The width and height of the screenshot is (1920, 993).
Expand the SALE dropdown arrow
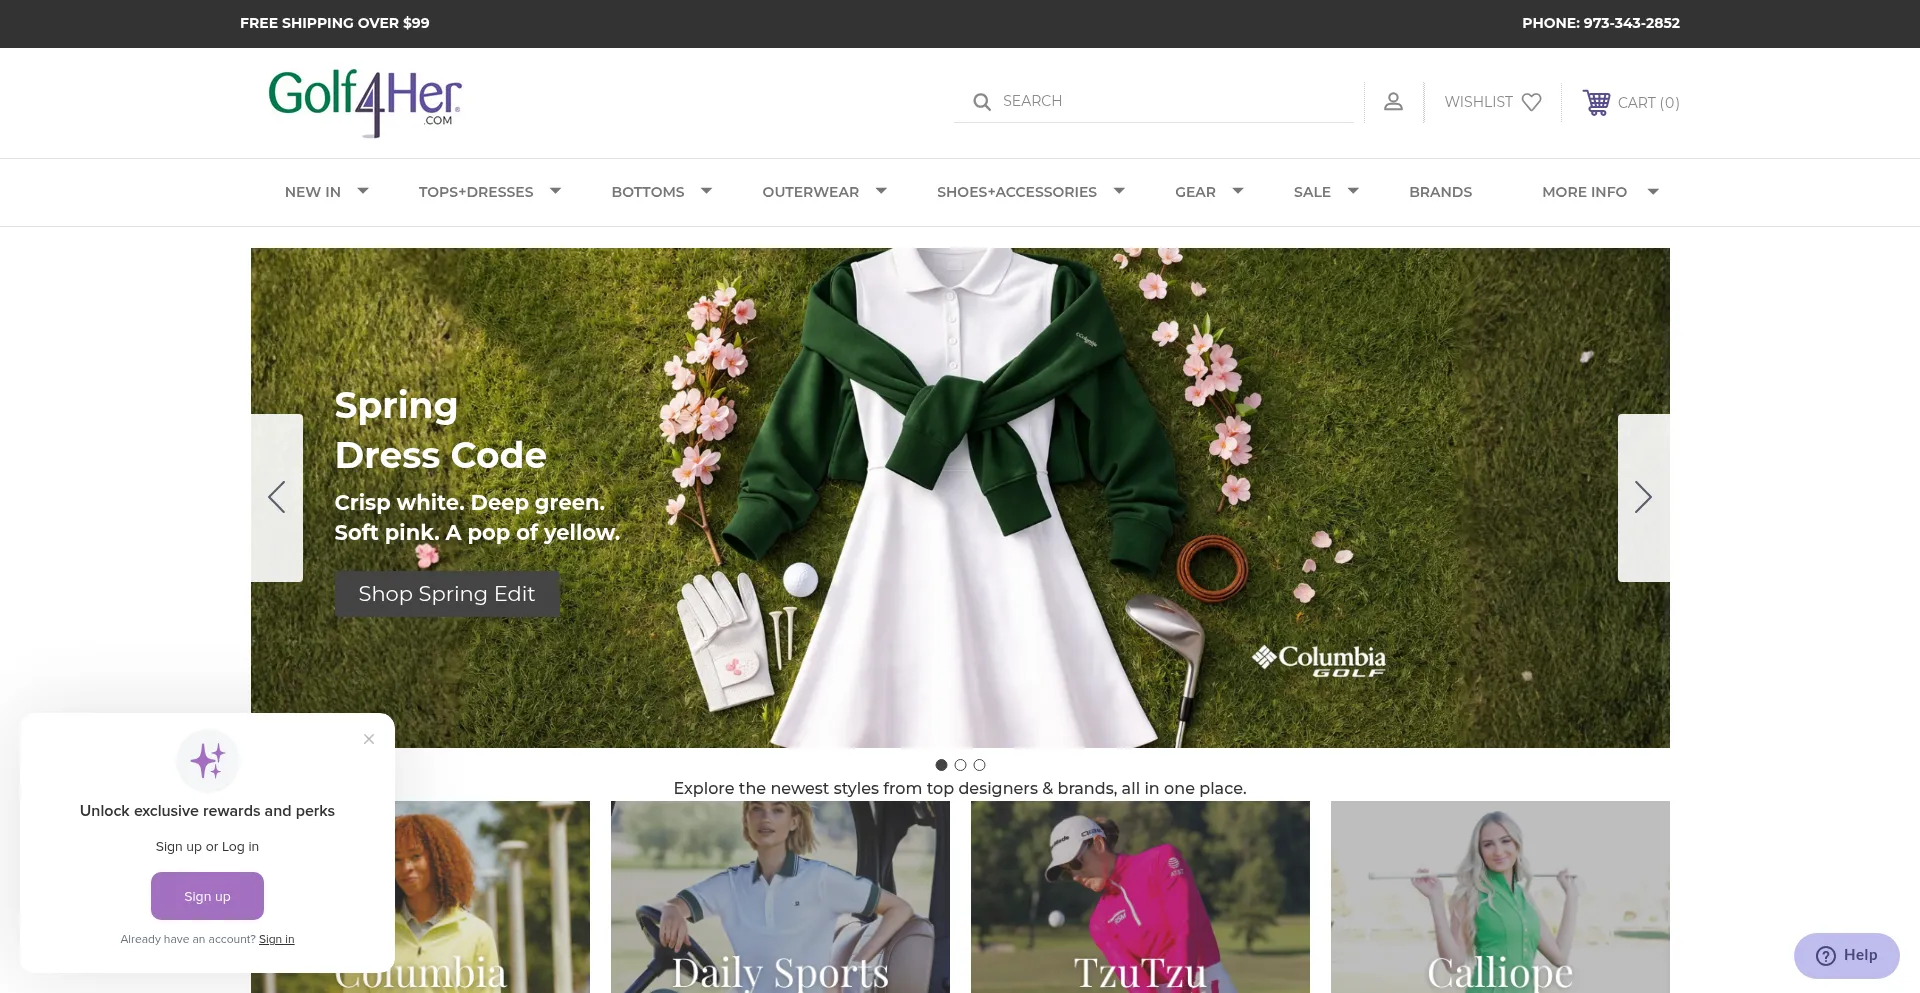1353,191
